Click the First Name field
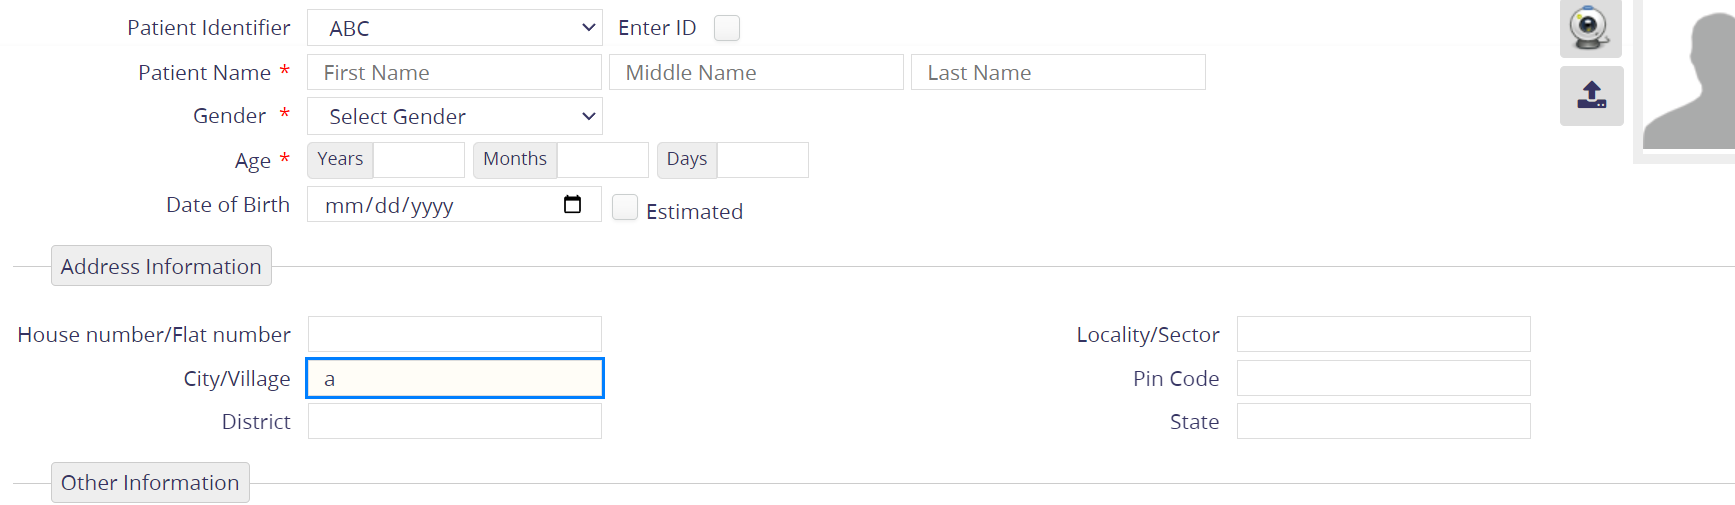Image resolution: width=1735 pixels, height=505 pixels. pos(454,72)
